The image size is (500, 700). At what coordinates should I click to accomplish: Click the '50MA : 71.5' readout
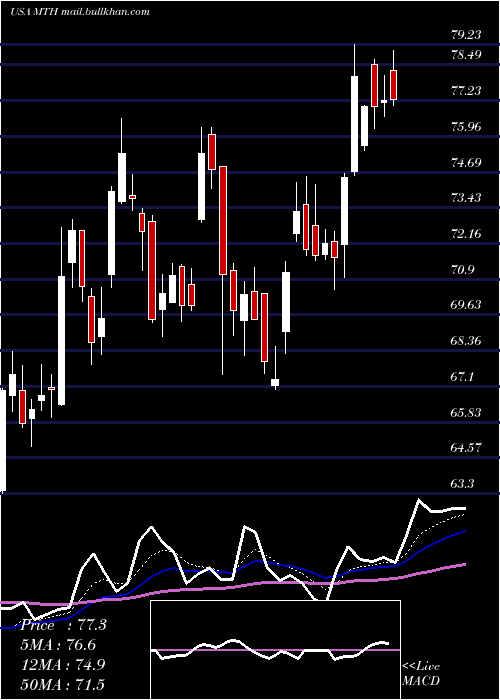(x=63, y=684)
